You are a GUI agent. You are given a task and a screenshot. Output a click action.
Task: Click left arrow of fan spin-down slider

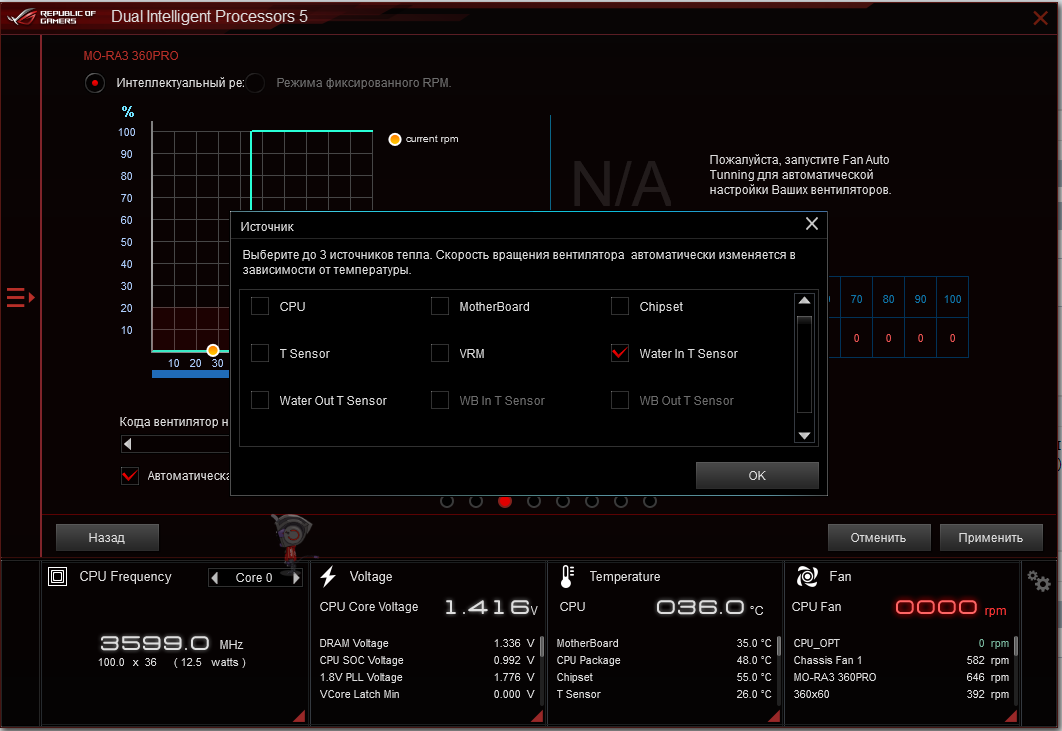click(x=127, y=444)
